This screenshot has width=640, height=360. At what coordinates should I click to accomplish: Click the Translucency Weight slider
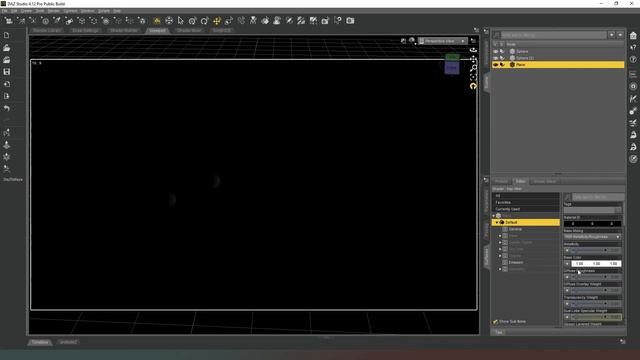596,304
